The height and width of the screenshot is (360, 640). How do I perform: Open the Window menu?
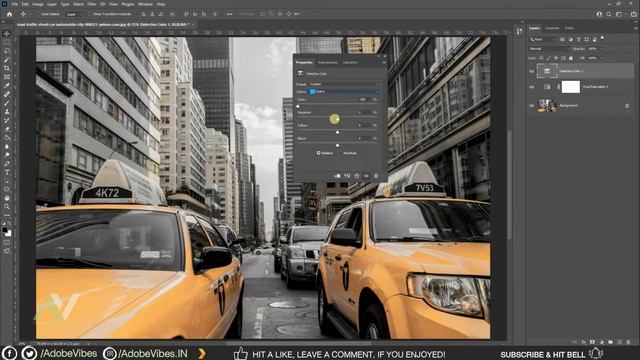(145, 4)
